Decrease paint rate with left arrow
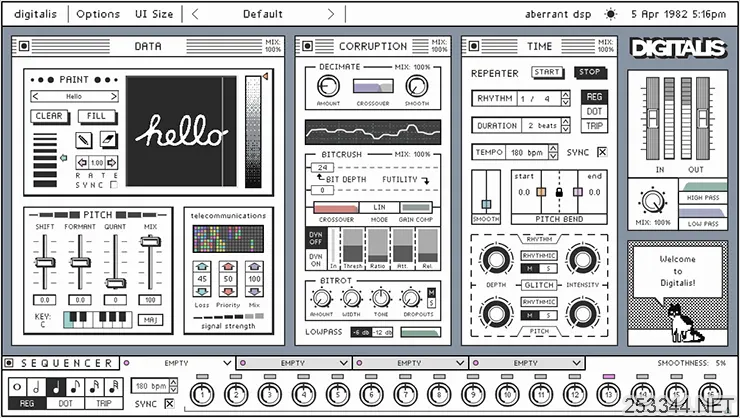740x418 pixels. 82,163
